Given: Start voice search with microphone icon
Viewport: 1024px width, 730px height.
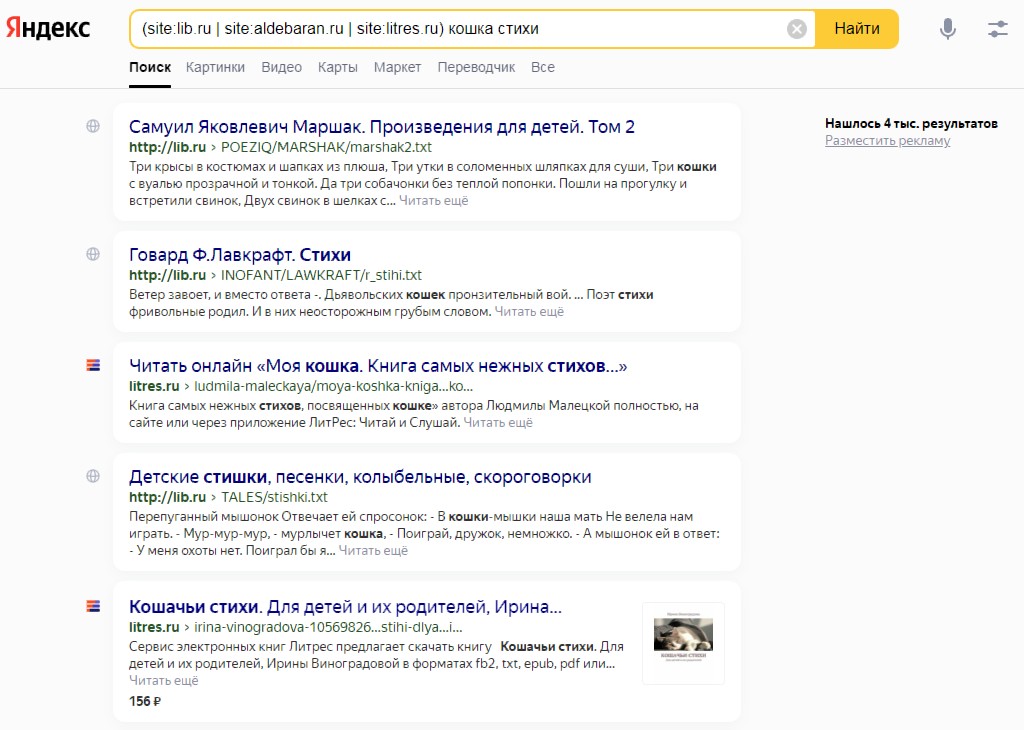Looking at the screenshot, I should tap(948, 29).
